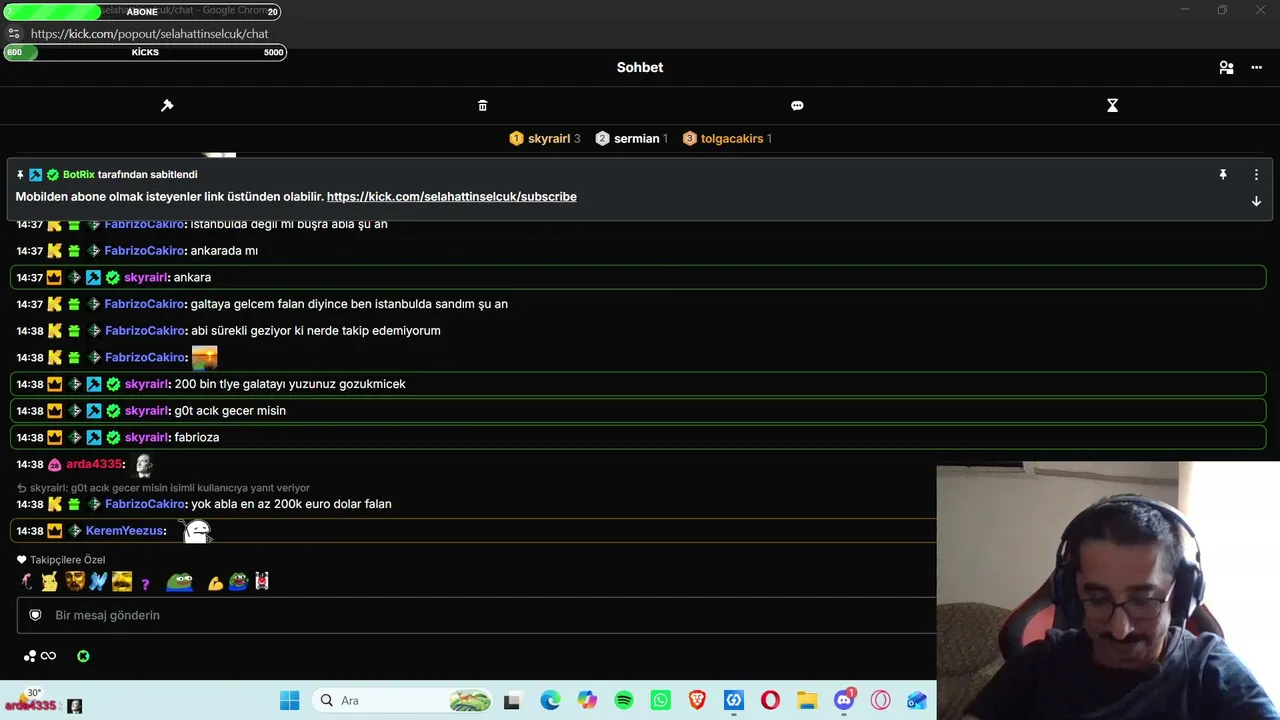Open Spotify from the taskbar
The image size is (1280, 720).
pos(624,701)
